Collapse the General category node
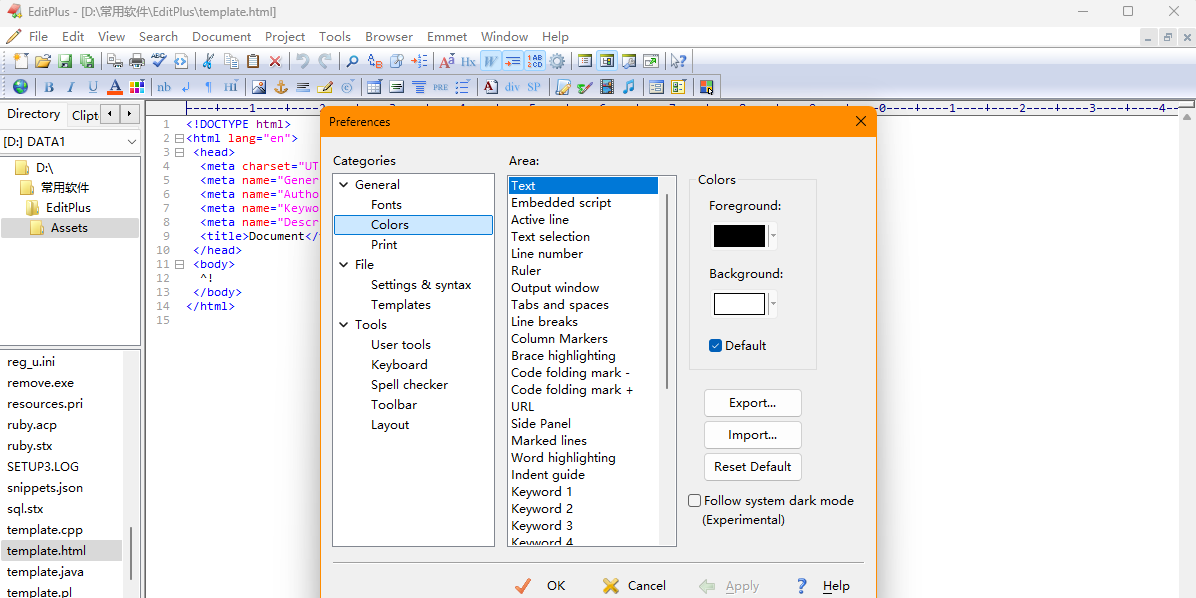This screenshot has height=598, width=1196. point(343,185)
